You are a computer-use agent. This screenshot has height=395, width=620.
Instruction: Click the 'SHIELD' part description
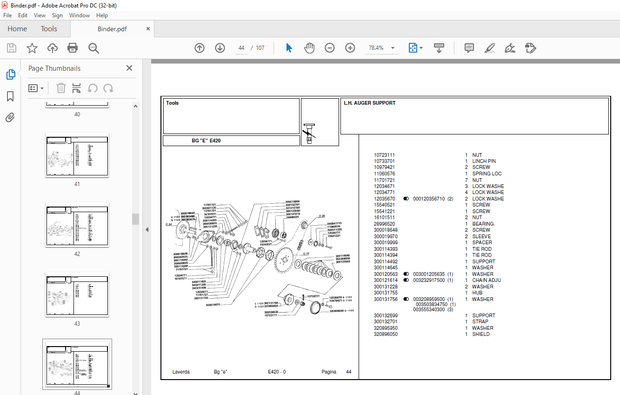(481, 334)
